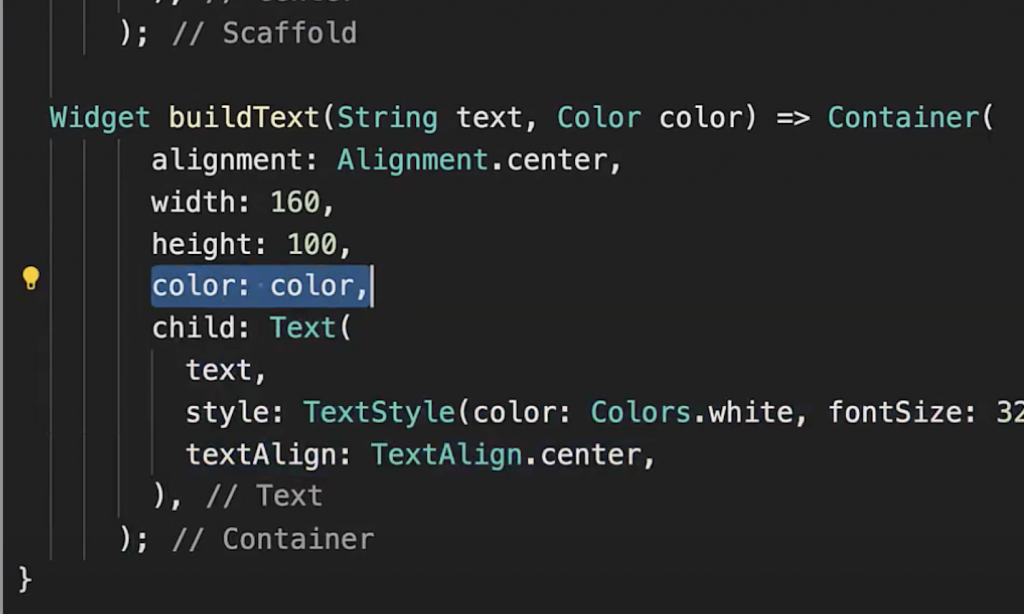Click the // Container closing comment

[x=273, y=539]
